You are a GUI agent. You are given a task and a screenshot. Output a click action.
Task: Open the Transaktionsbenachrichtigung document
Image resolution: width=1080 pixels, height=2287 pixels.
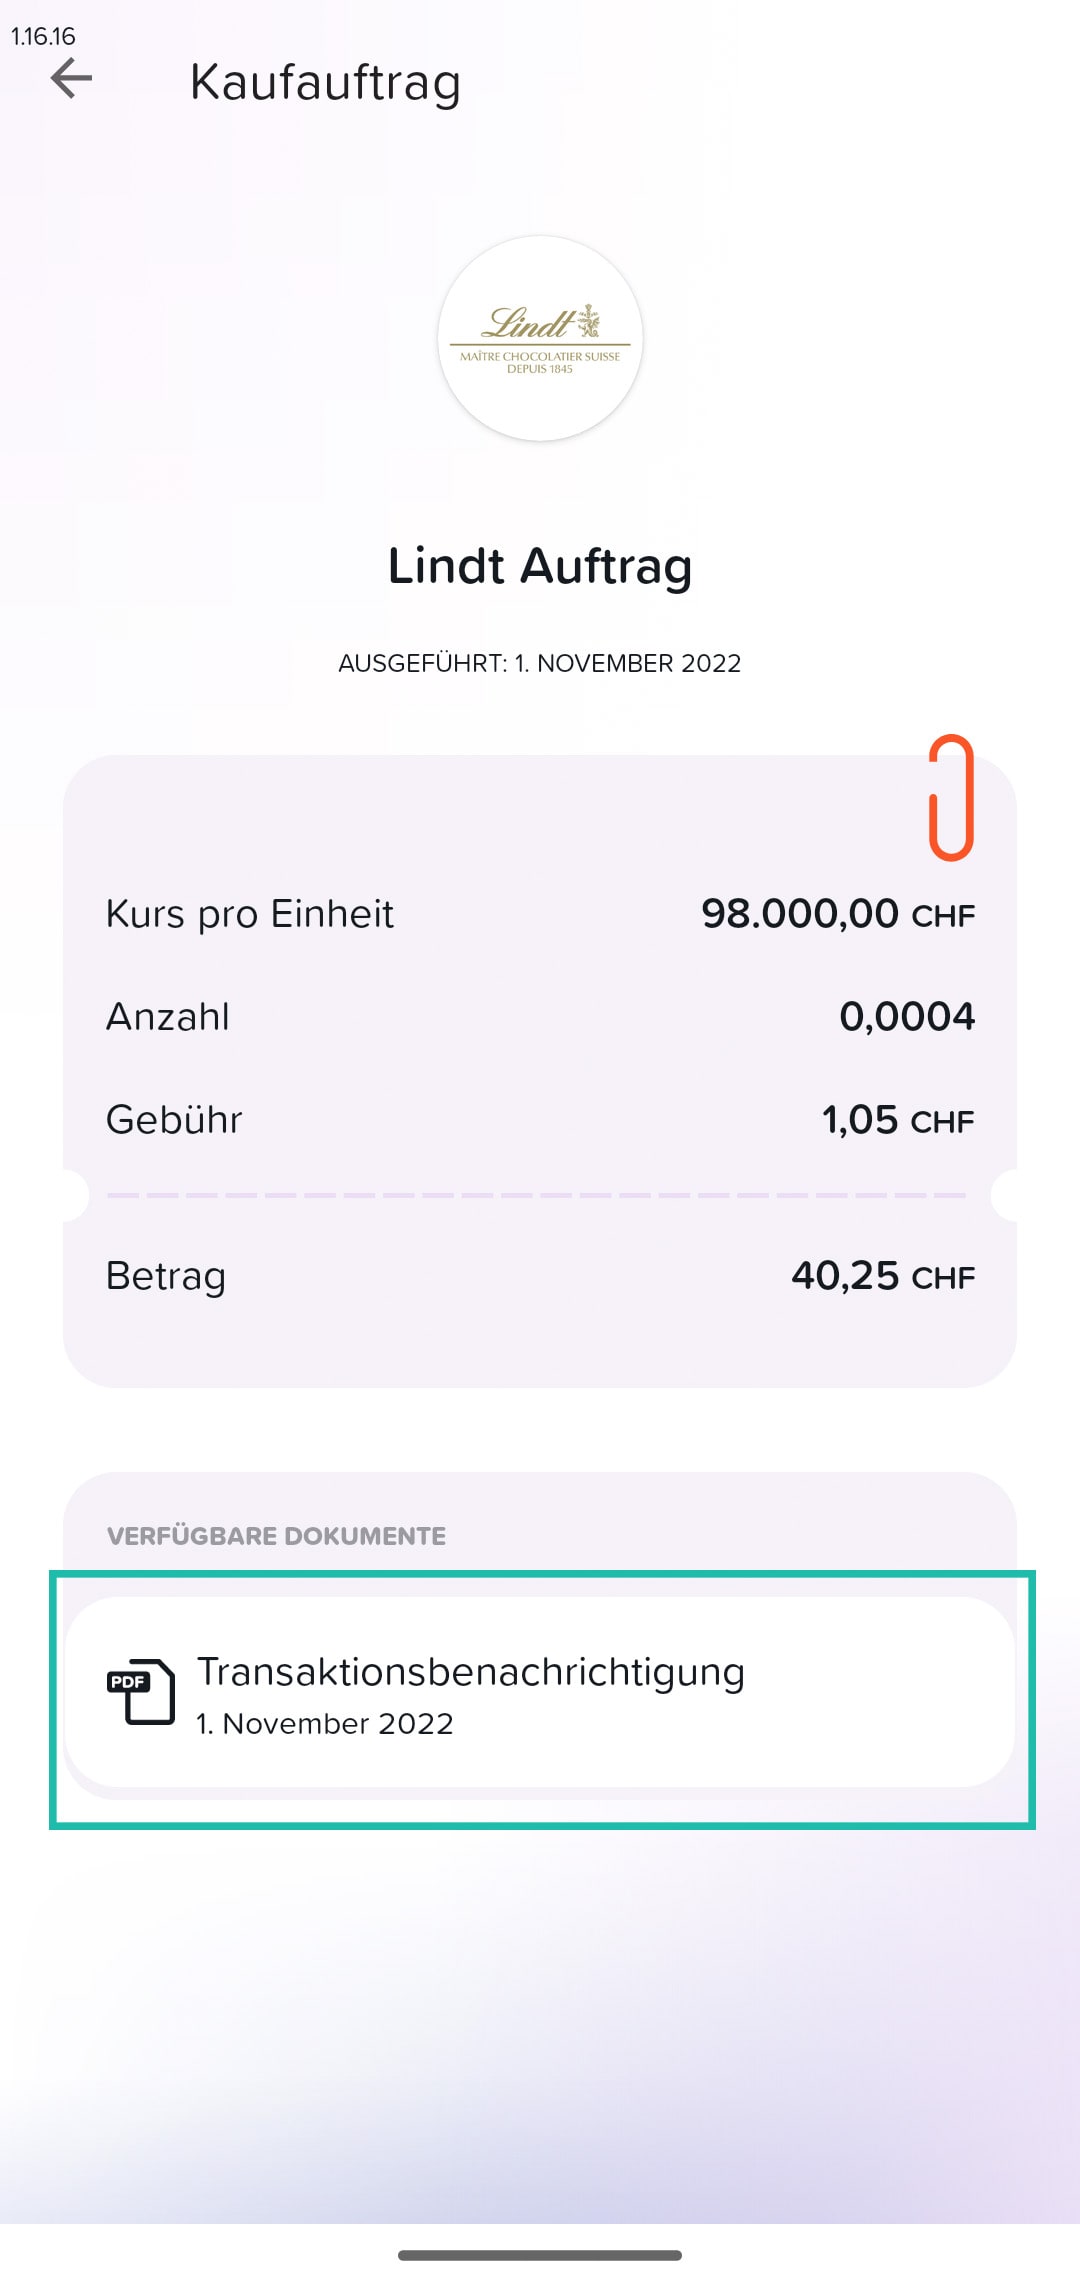point(540,1692)
